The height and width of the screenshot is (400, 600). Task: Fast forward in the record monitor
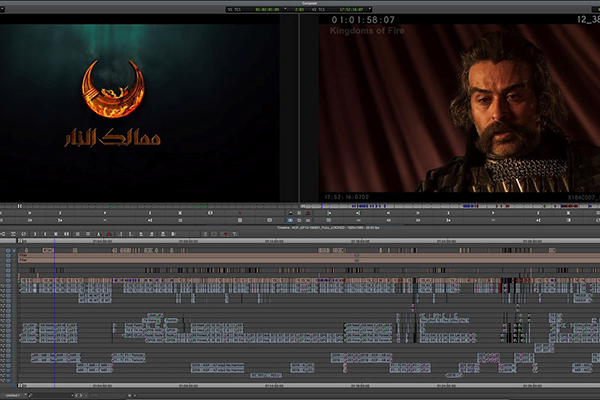point(418,220)
